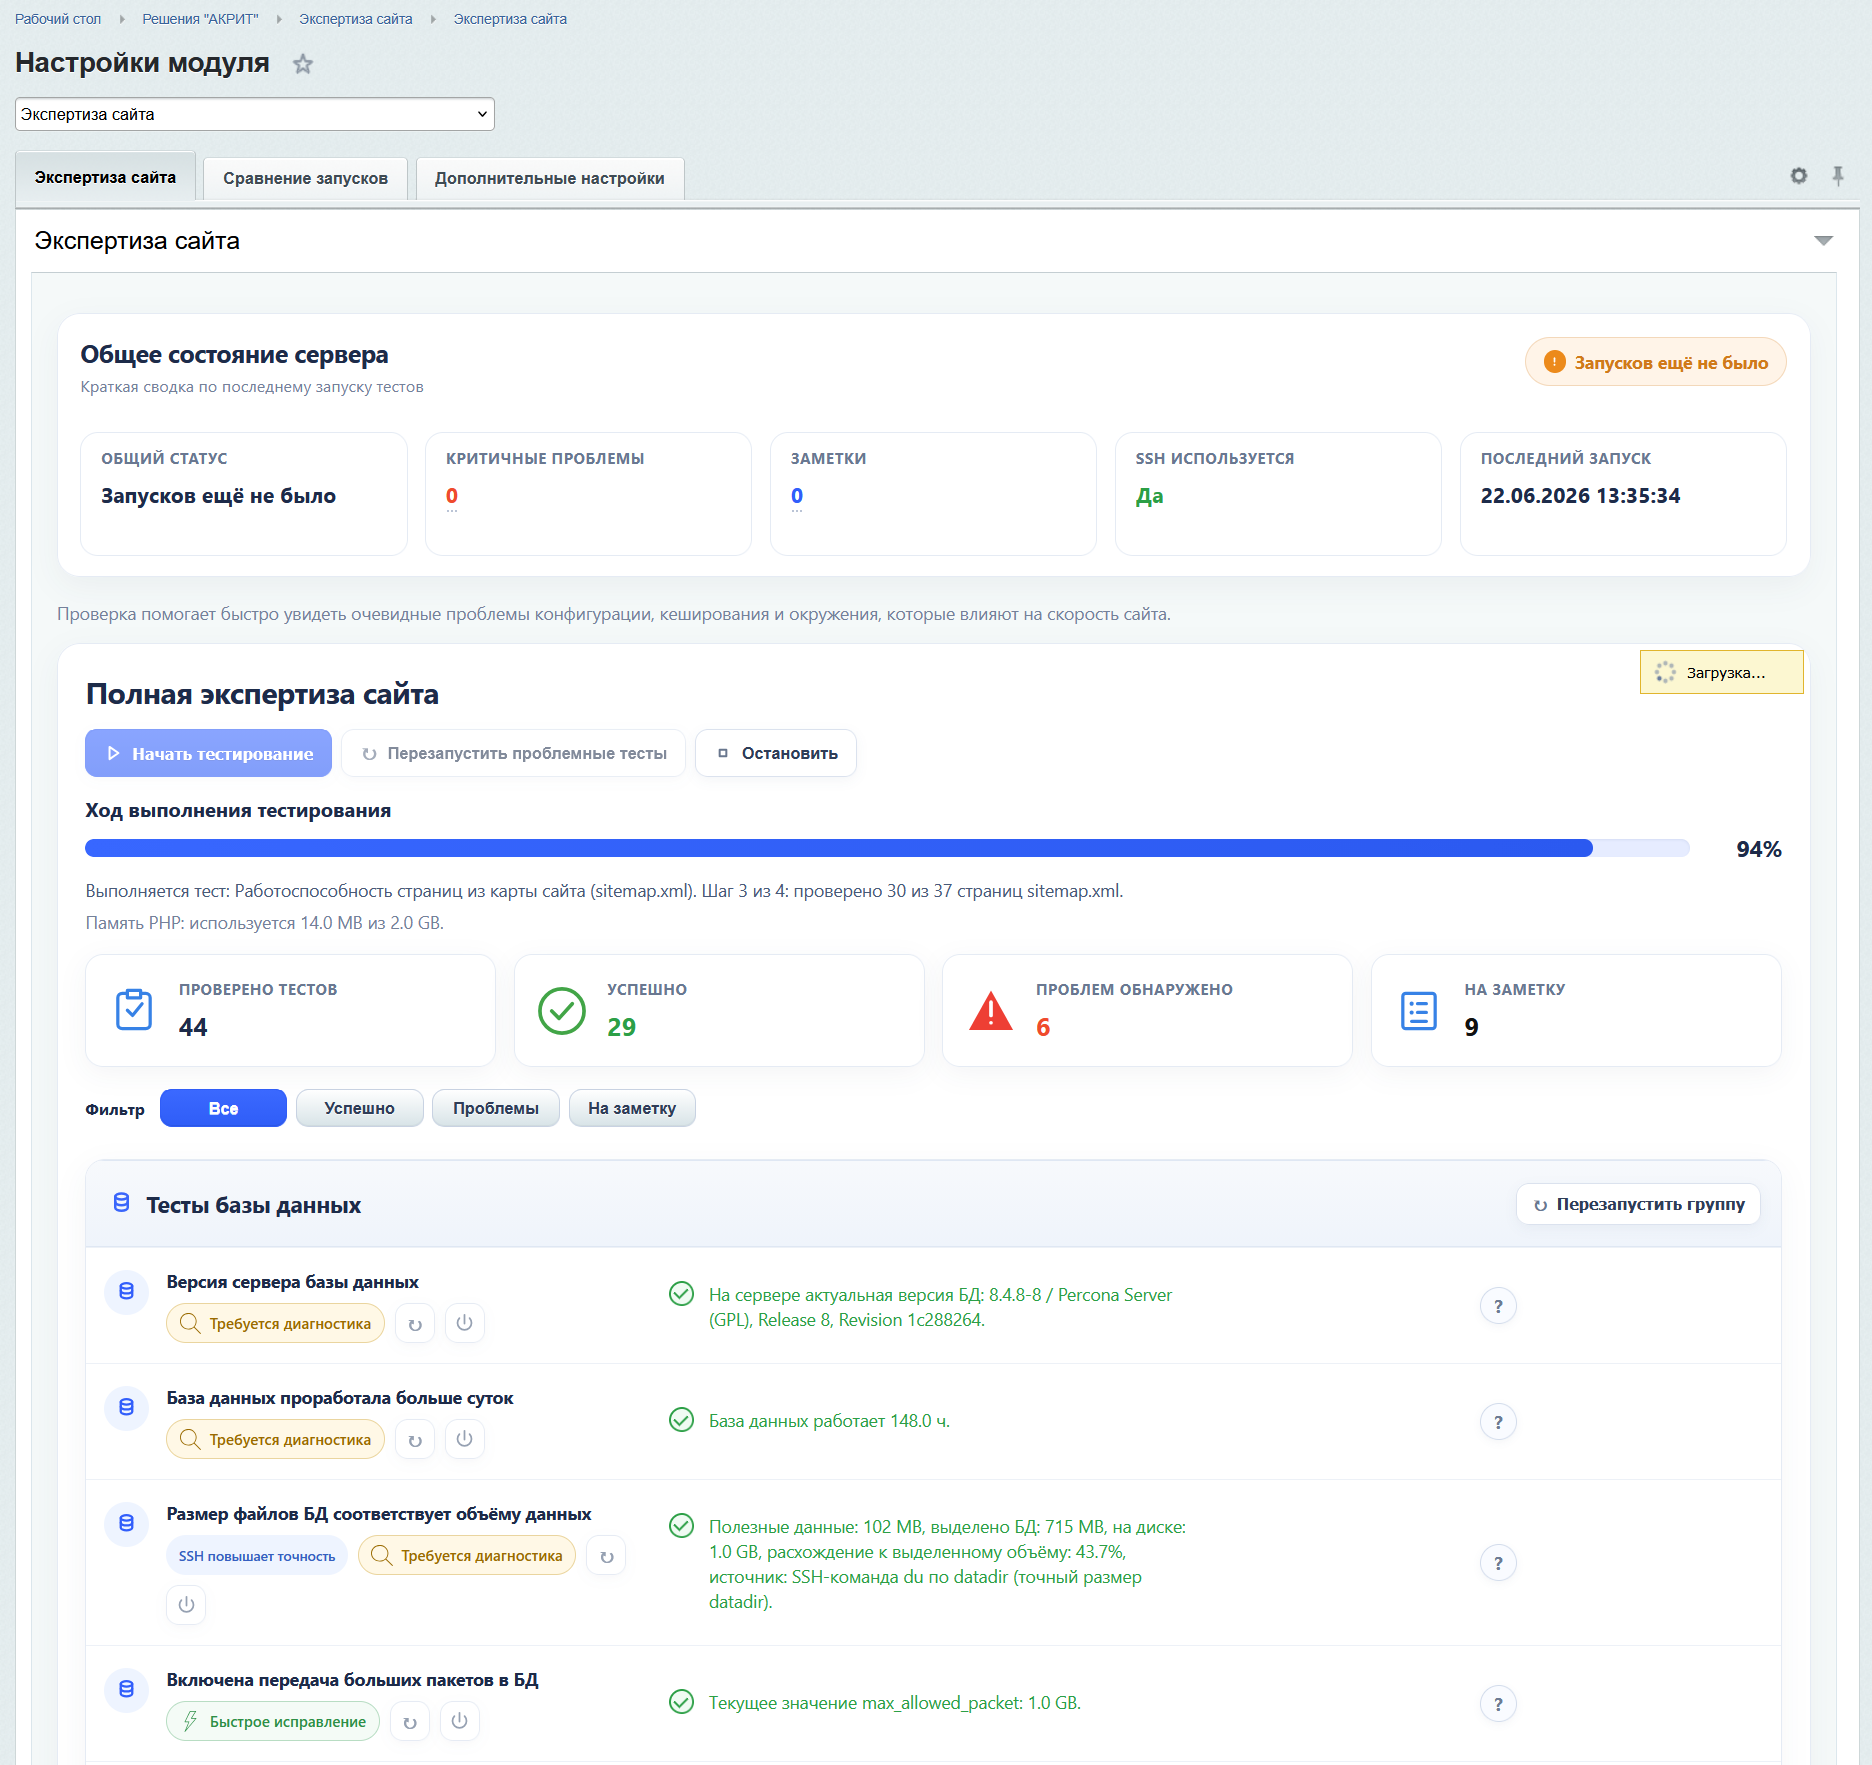1872x1765 pixels.
Task: Rerun Версия сервера базы данных test icon
Action: click(x=415, y=1323)
